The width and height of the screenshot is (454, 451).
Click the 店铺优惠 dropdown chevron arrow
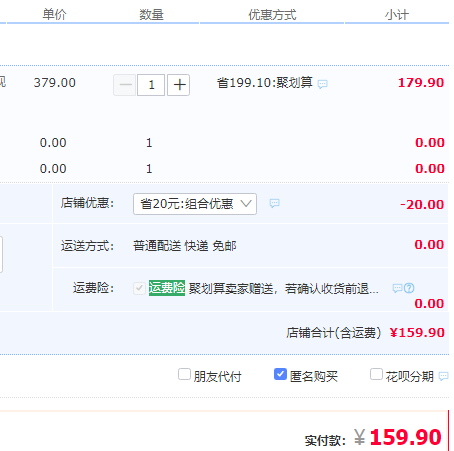246,203
